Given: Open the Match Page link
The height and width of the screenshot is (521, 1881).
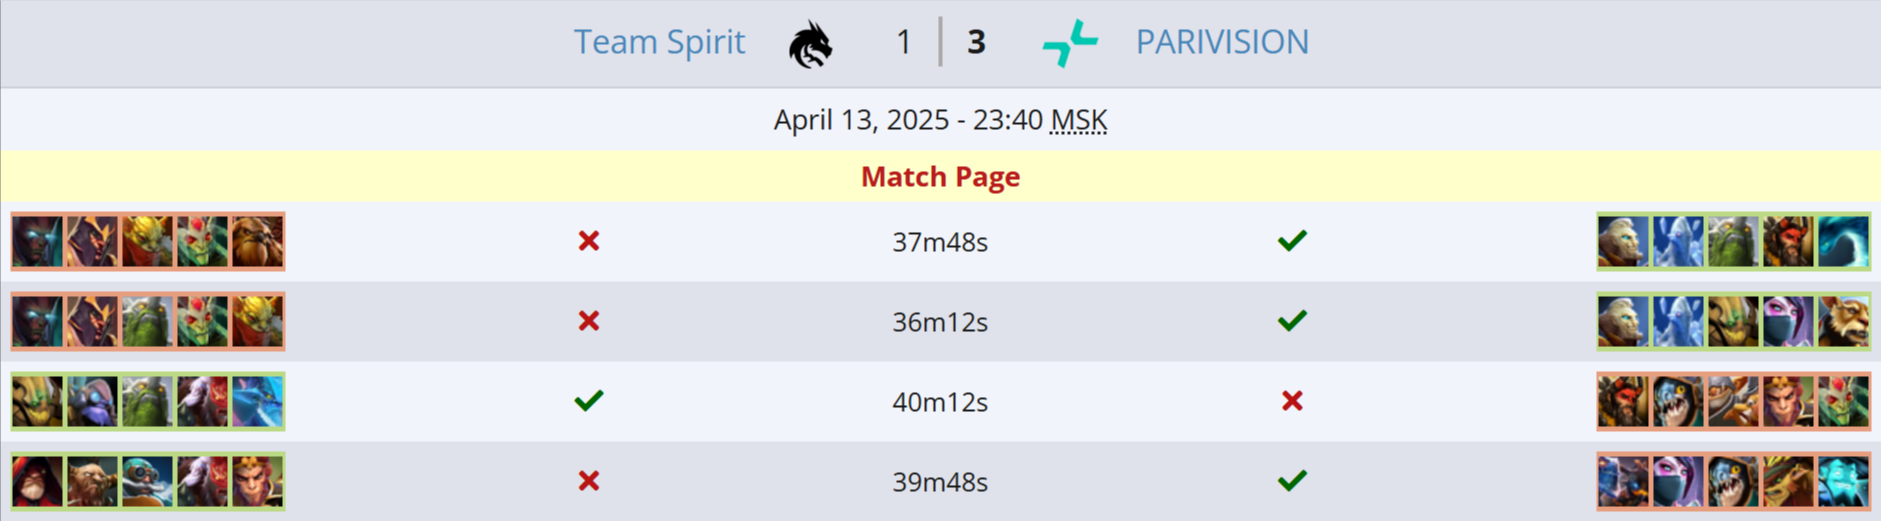Looking at the screenshot, I should 940,177.
